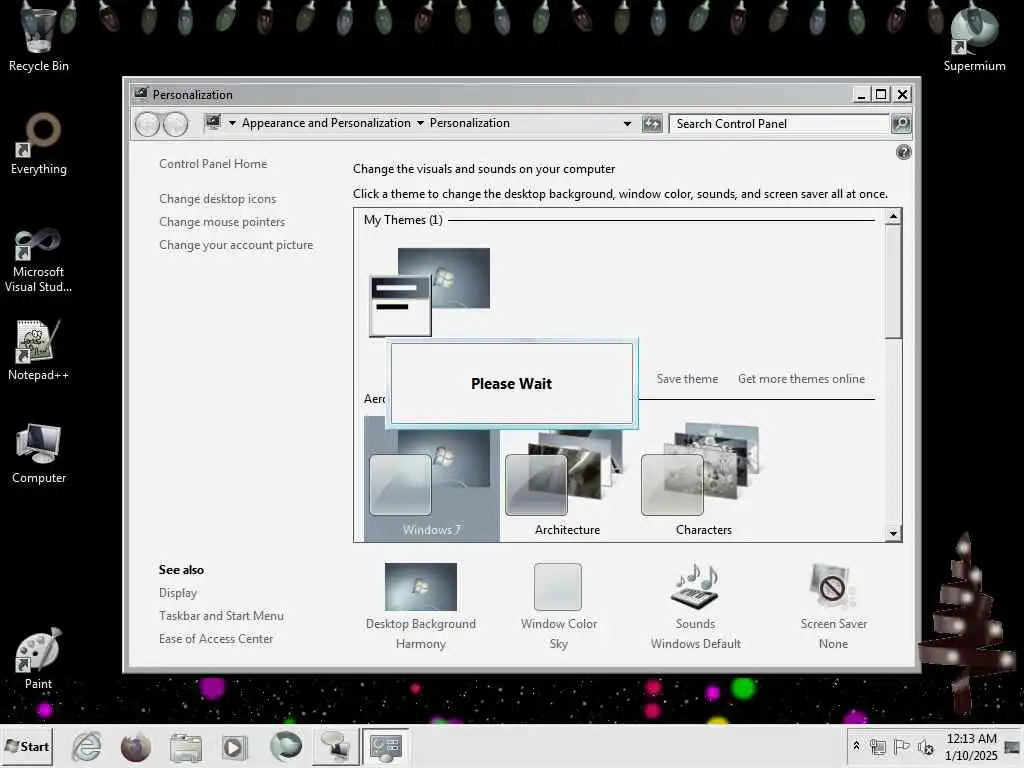
Task: Click the theme list scrollbar thumb
Action: pyautogui.click(x=893, y=282)
